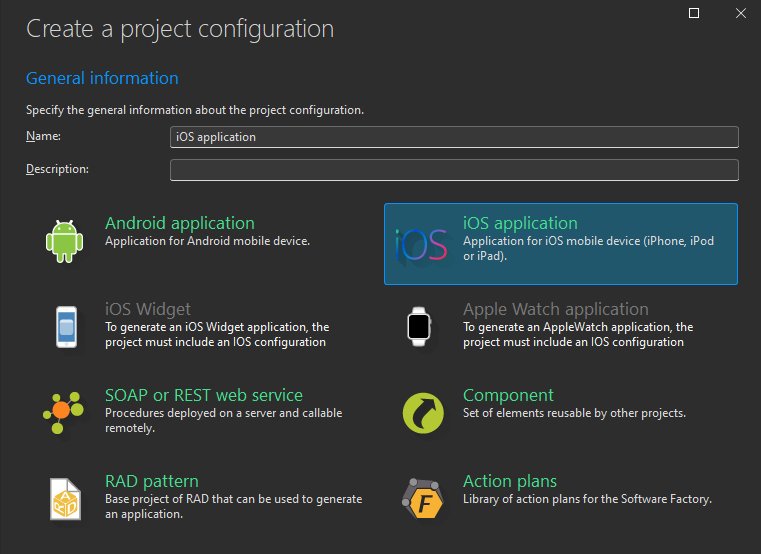This screenshot has height=554, width=761.
Task: Click the 'Name:' label
Action: pos(43,136)
